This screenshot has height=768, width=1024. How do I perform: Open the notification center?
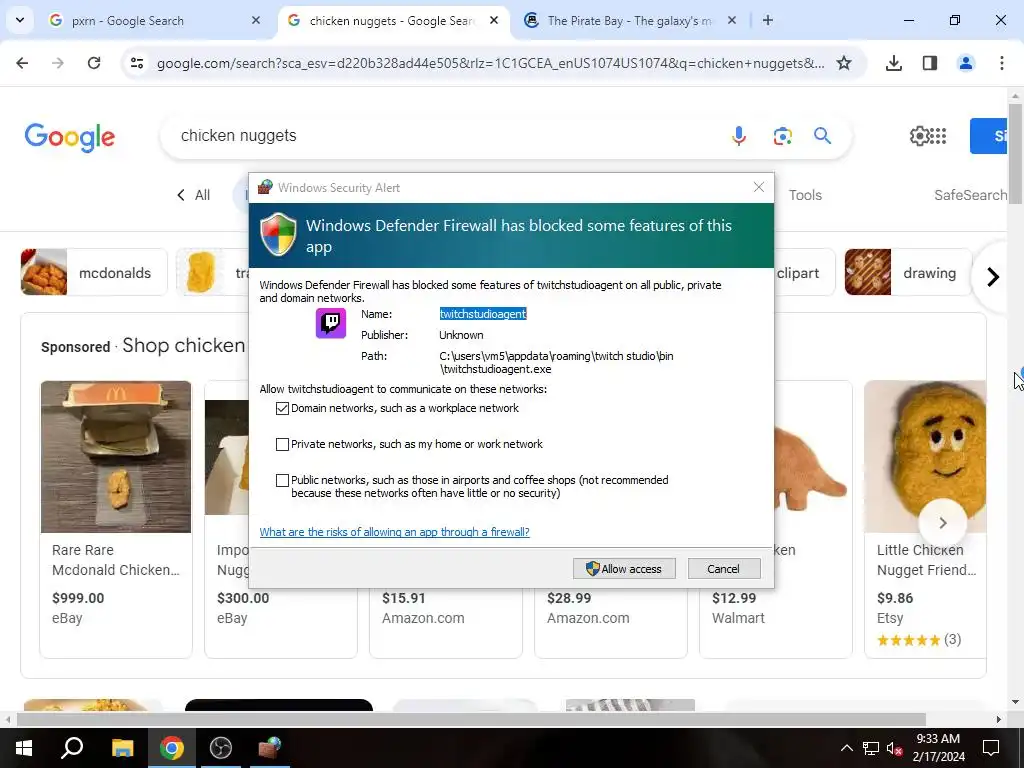[991, 748]
